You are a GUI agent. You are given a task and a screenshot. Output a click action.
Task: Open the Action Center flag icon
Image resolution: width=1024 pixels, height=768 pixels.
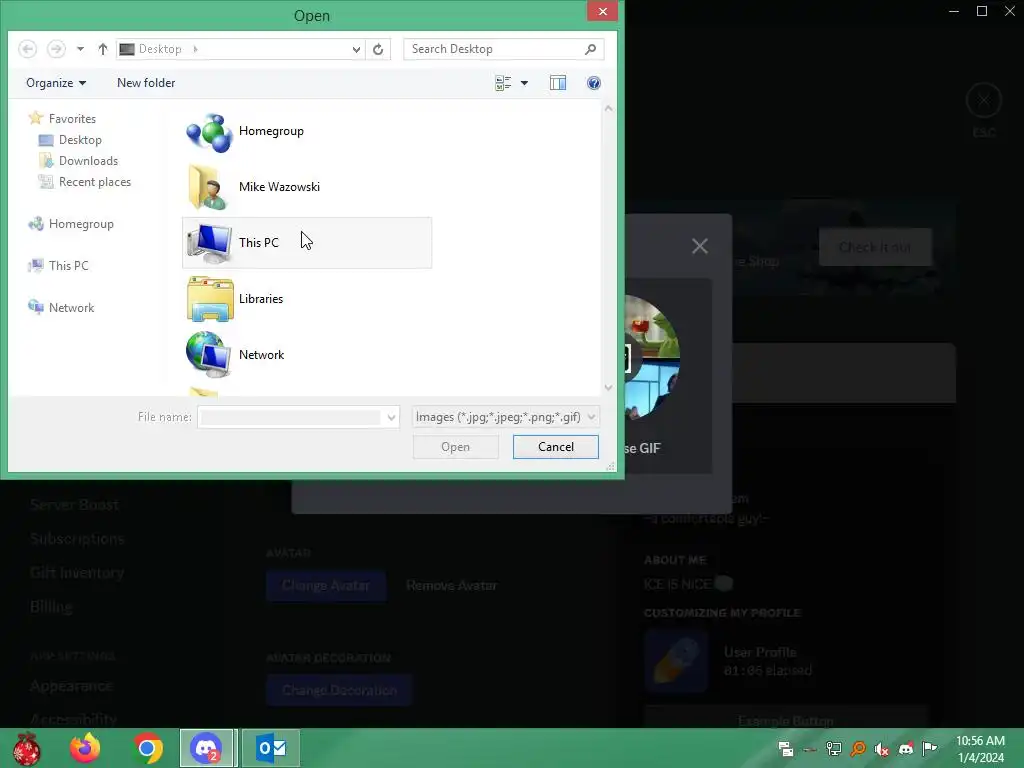[x=929, y=748]
